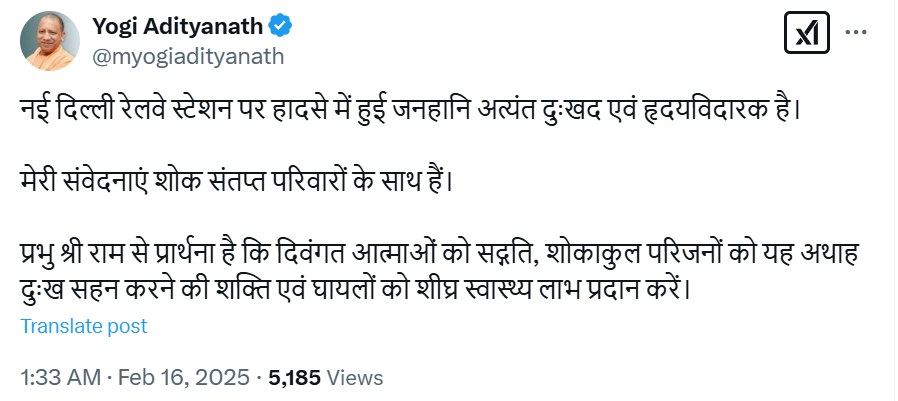Open the 1:33 AM timestamp link
Viewport: 898px width, 401px height.
[60, 378]
